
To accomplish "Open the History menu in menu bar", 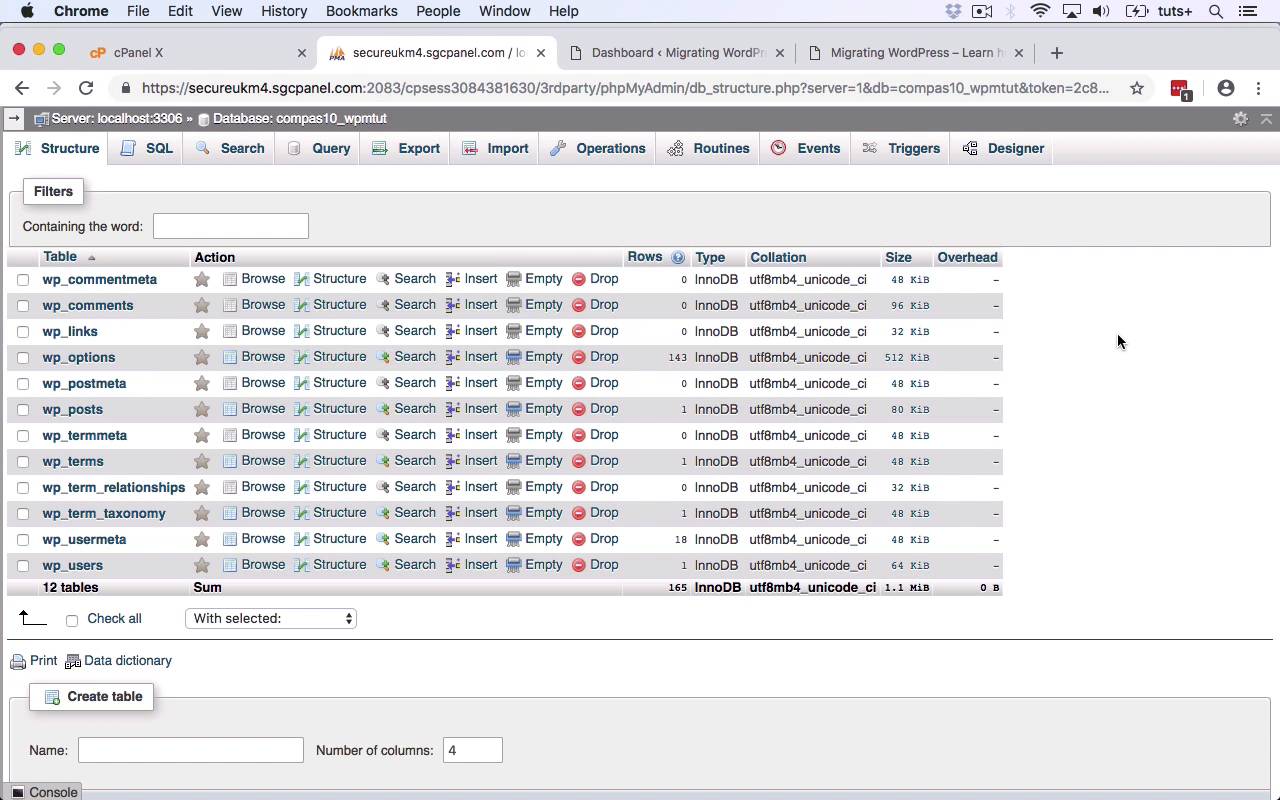I will click(x=284, y=11).
